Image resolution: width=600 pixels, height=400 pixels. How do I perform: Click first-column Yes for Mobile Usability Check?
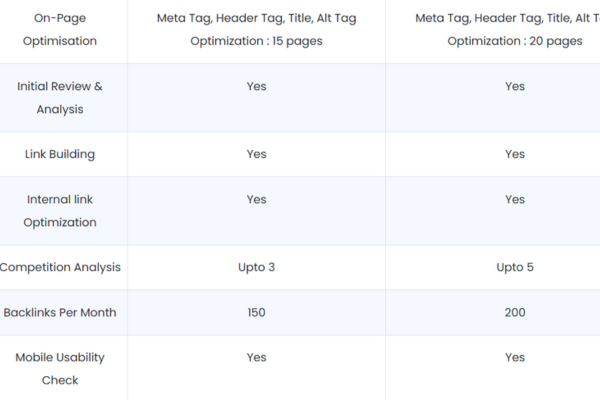(x=256, y=357)
